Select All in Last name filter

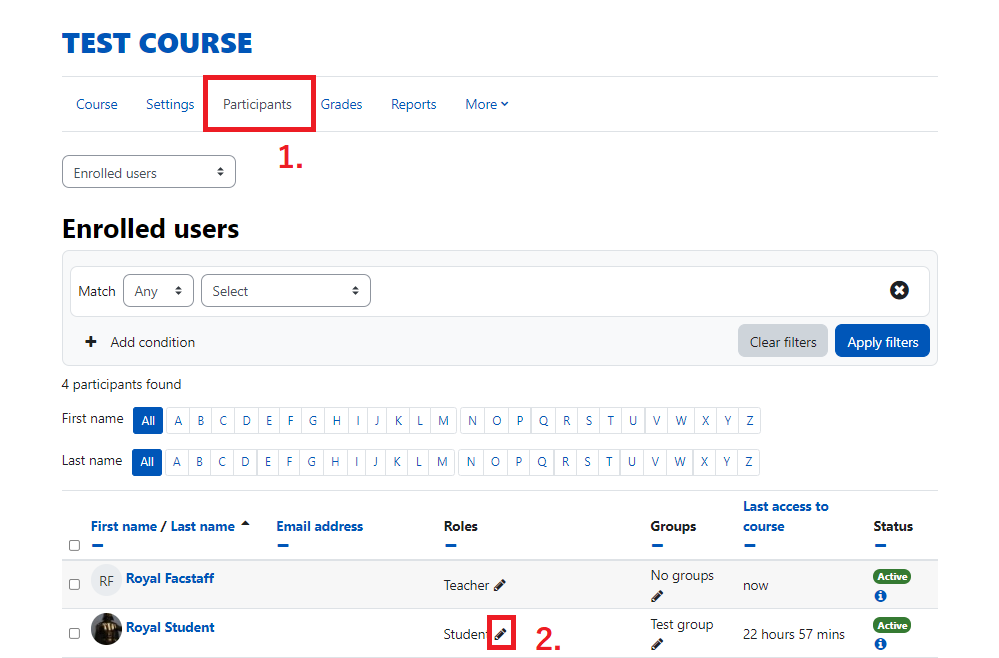pyautogui.click(x=147, y=462)
